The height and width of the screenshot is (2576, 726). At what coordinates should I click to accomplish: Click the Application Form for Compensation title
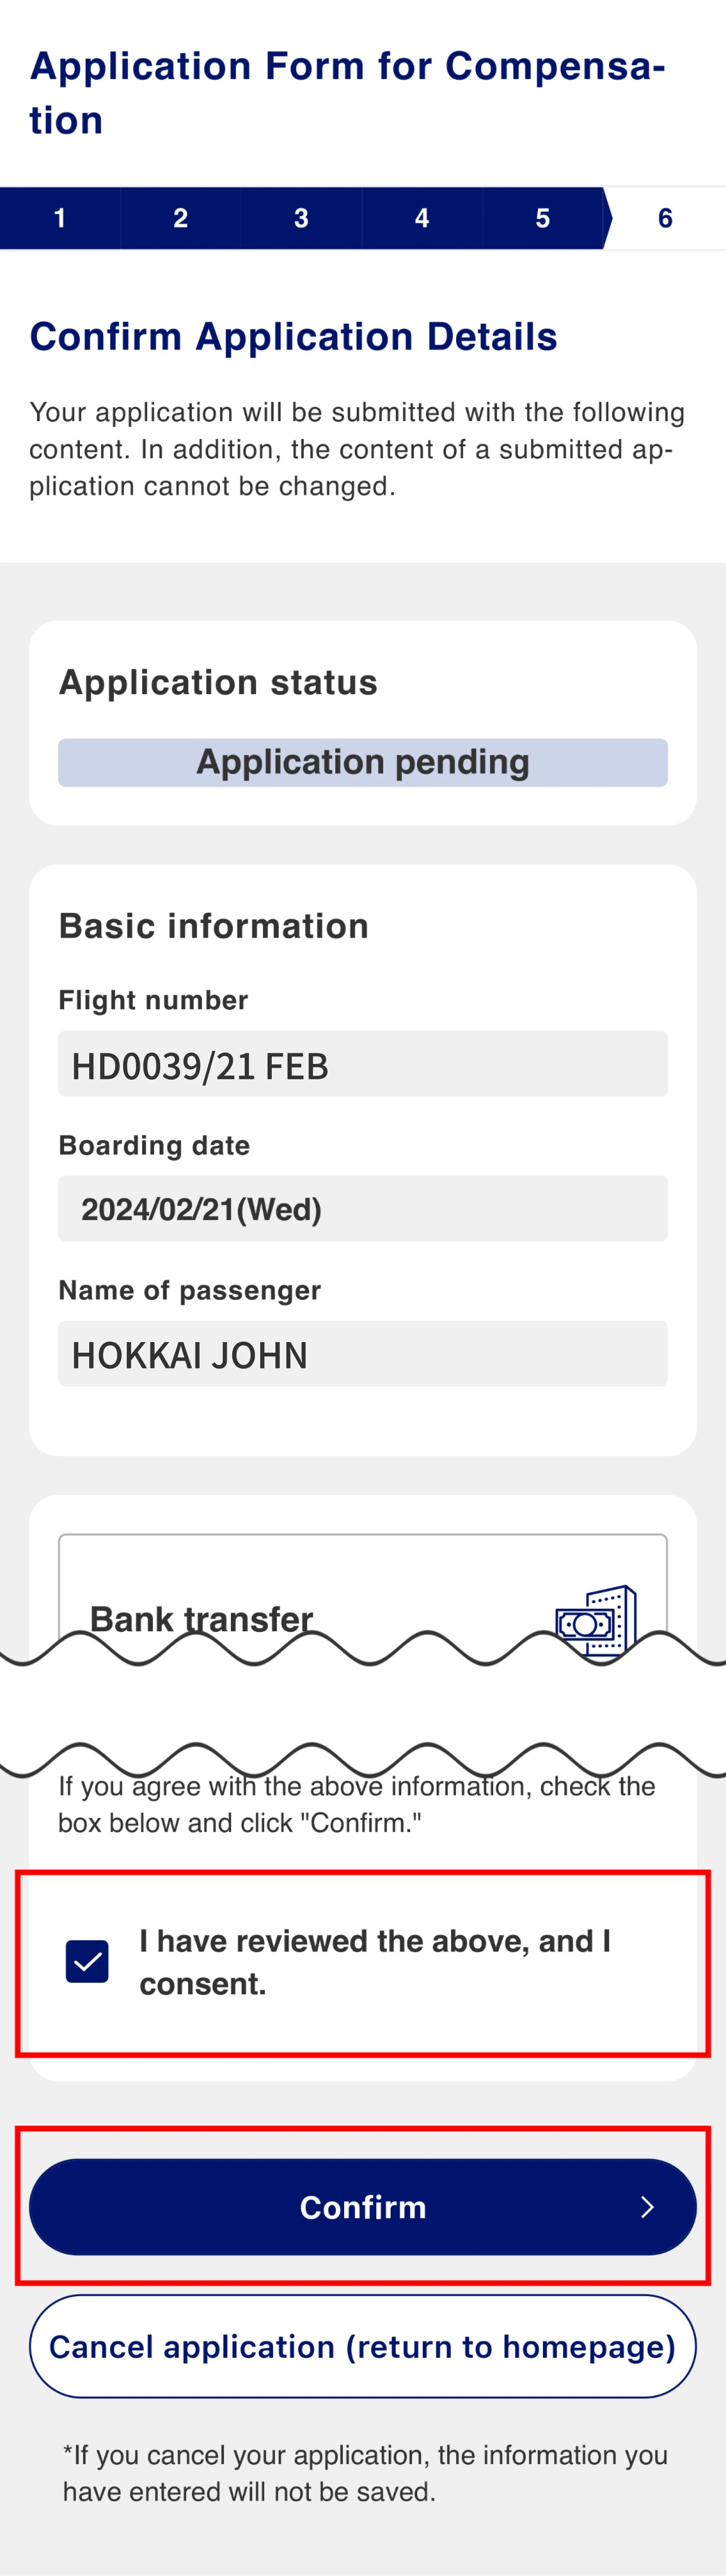[347, 93]
